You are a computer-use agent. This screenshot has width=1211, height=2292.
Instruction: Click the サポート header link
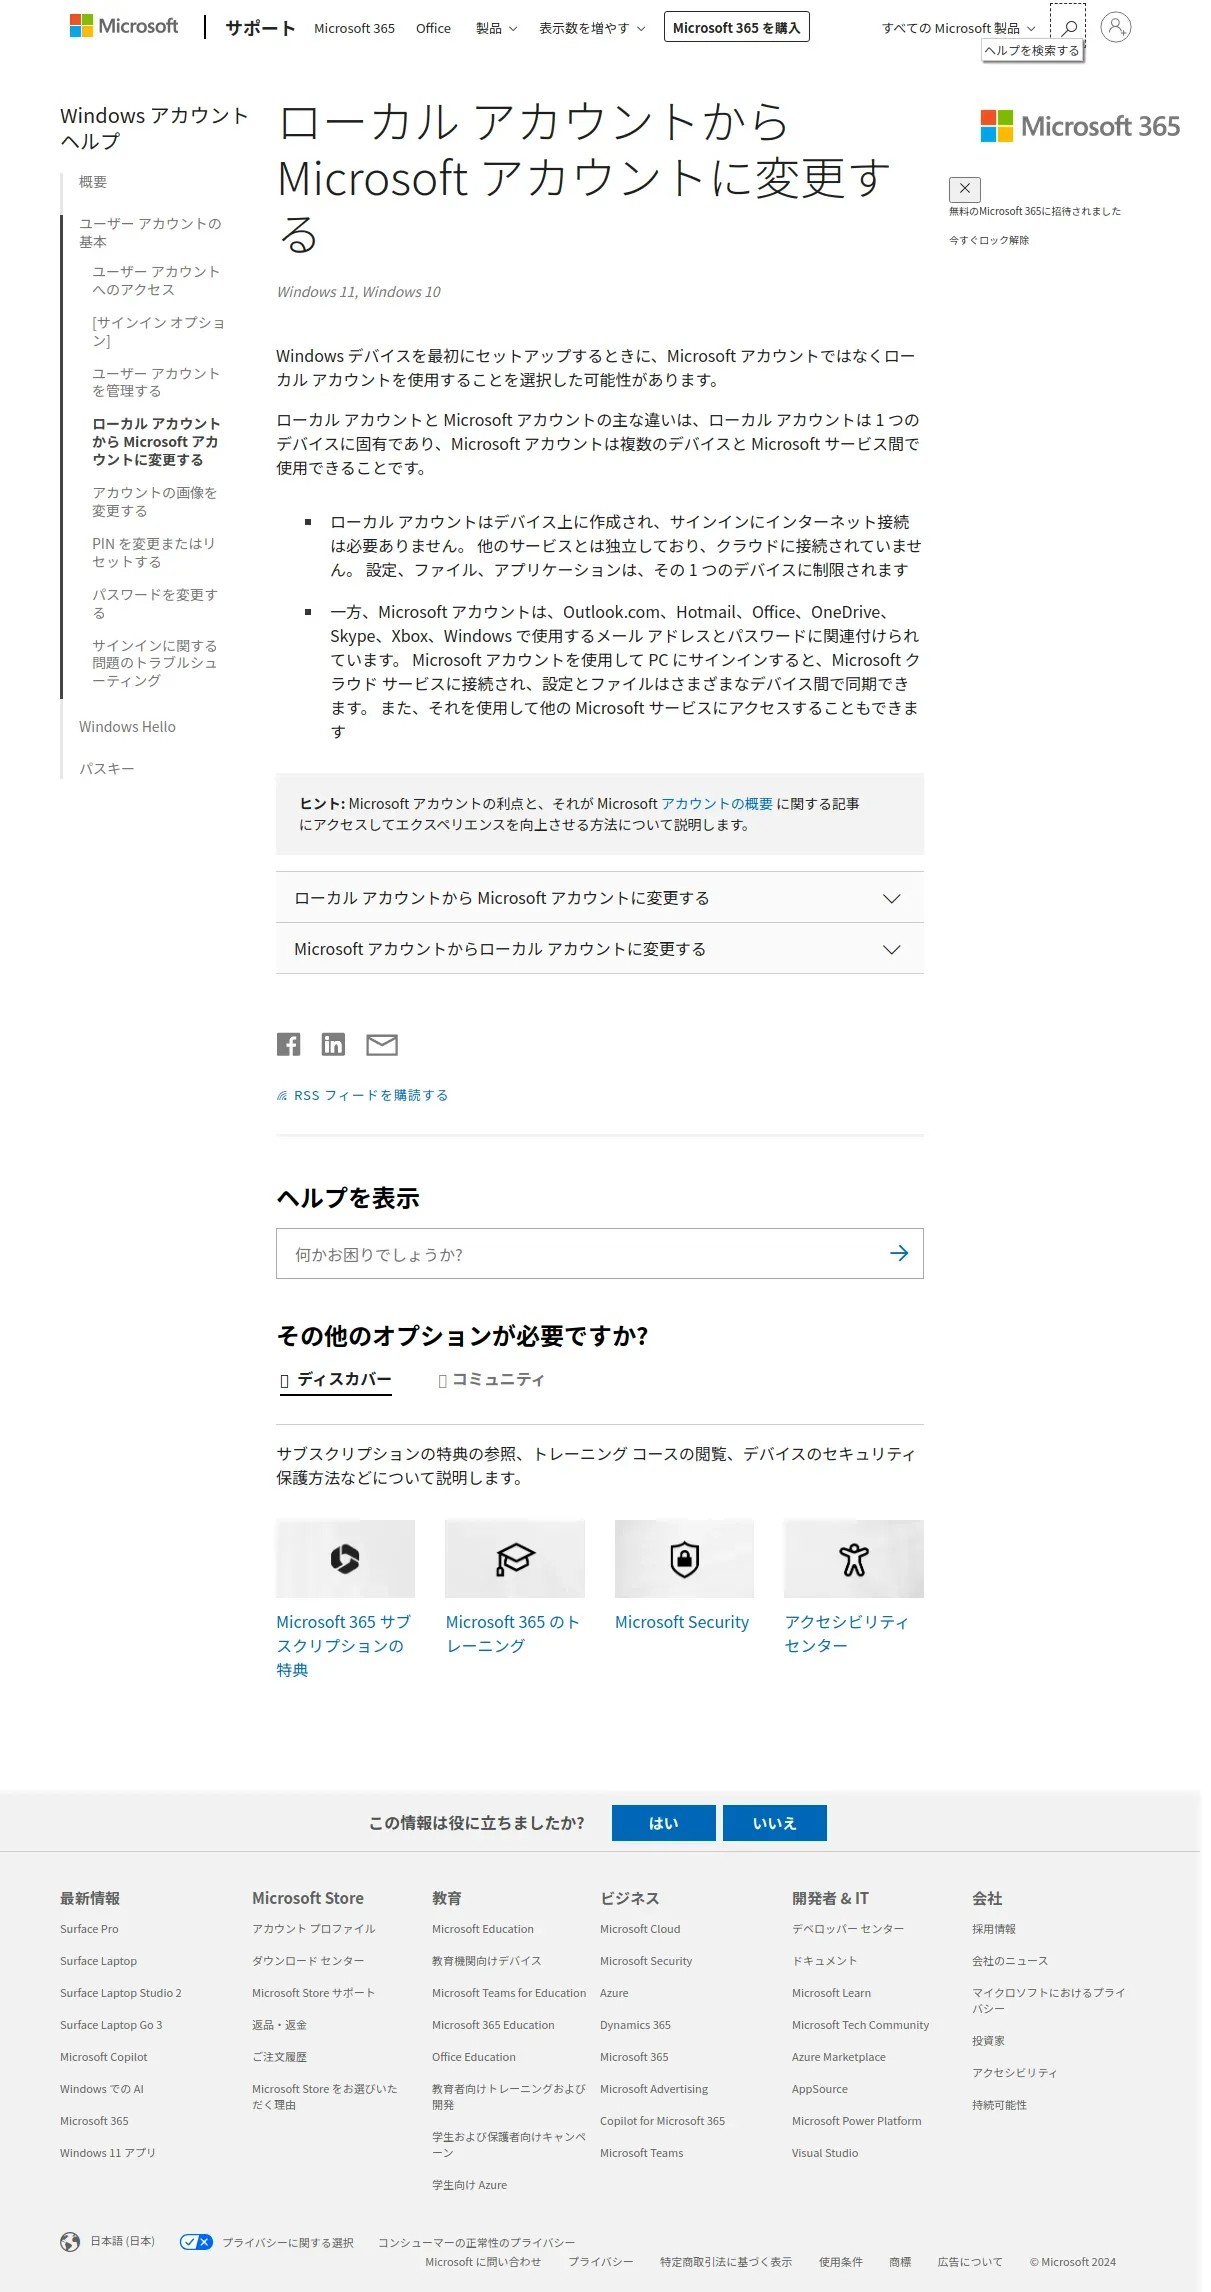(260, 28)
